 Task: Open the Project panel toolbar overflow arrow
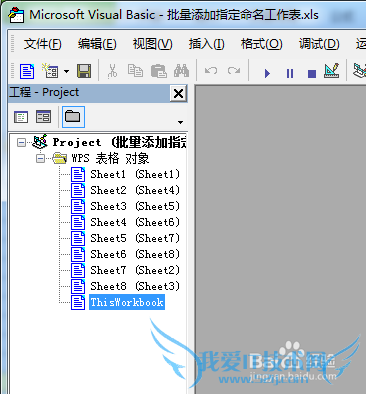pyautogui.click(x=180, y=122)
